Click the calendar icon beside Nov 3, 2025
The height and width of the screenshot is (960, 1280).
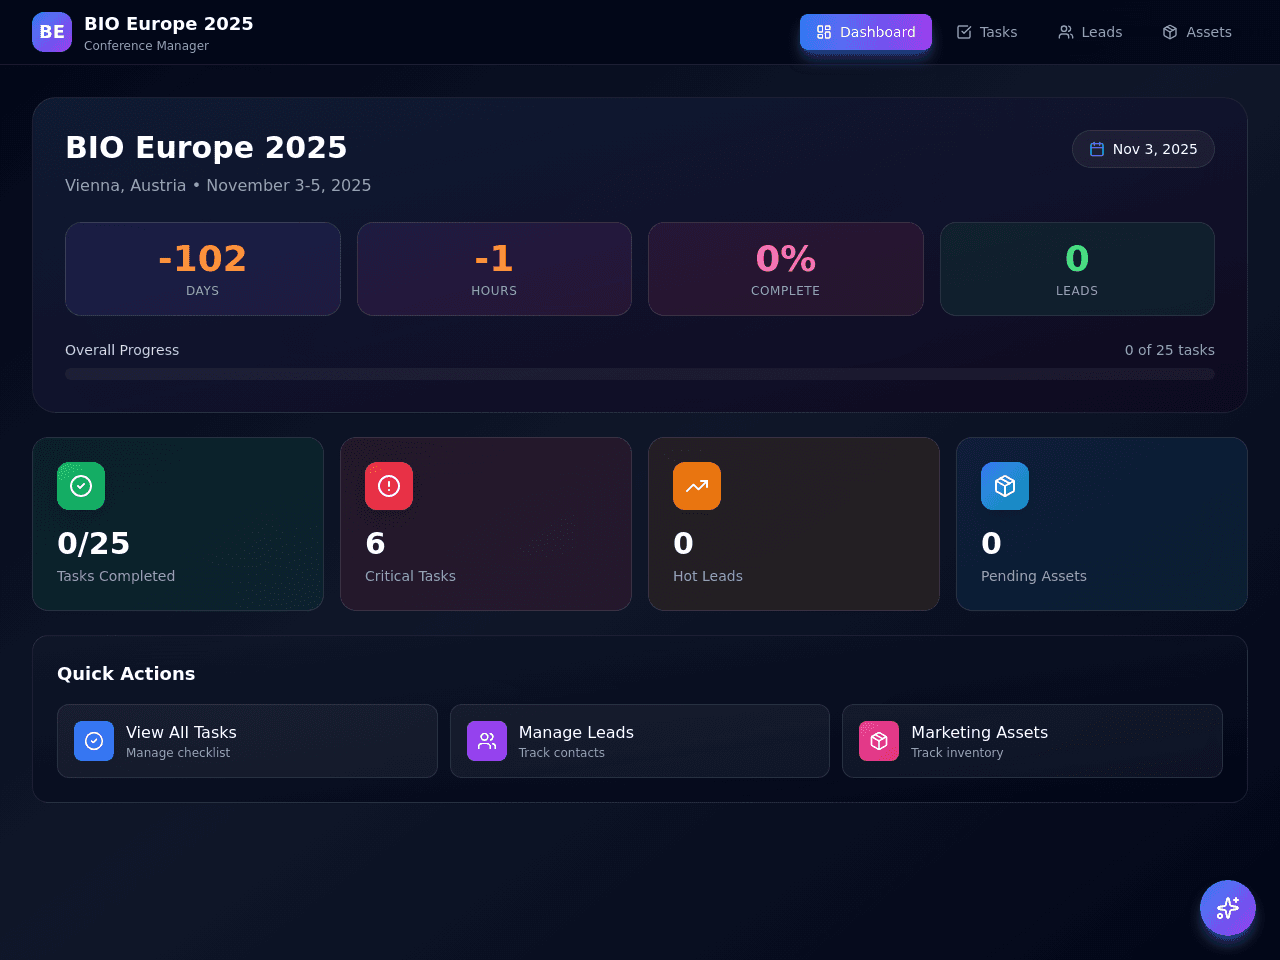(x=1097, y=149)
